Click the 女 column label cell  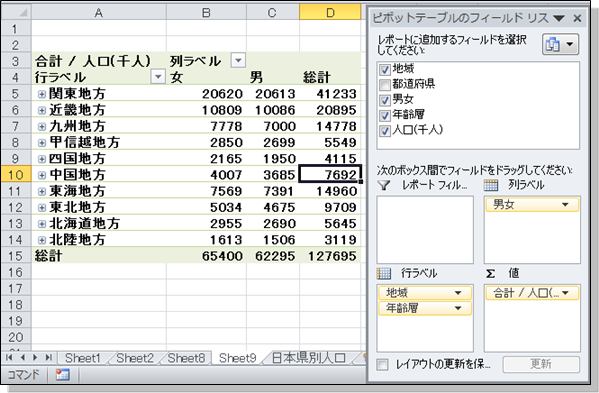(206, 77)
